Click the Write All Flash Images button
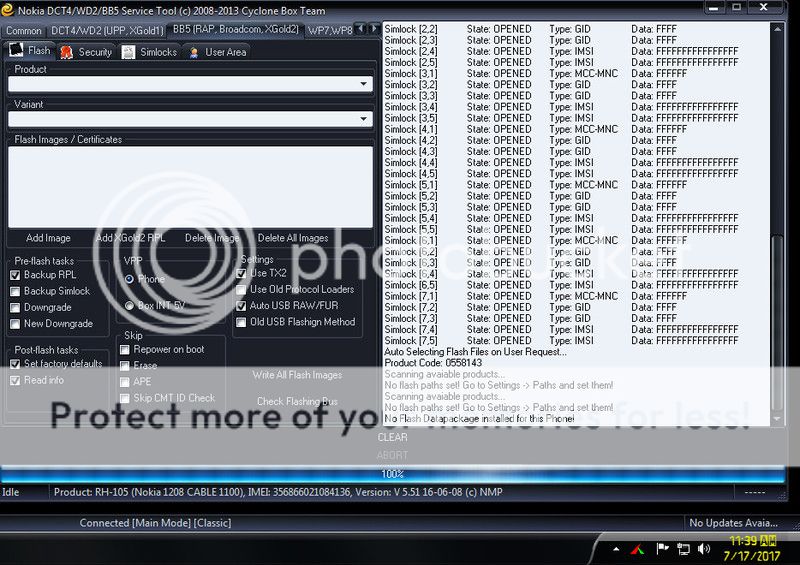 (297, 375)
